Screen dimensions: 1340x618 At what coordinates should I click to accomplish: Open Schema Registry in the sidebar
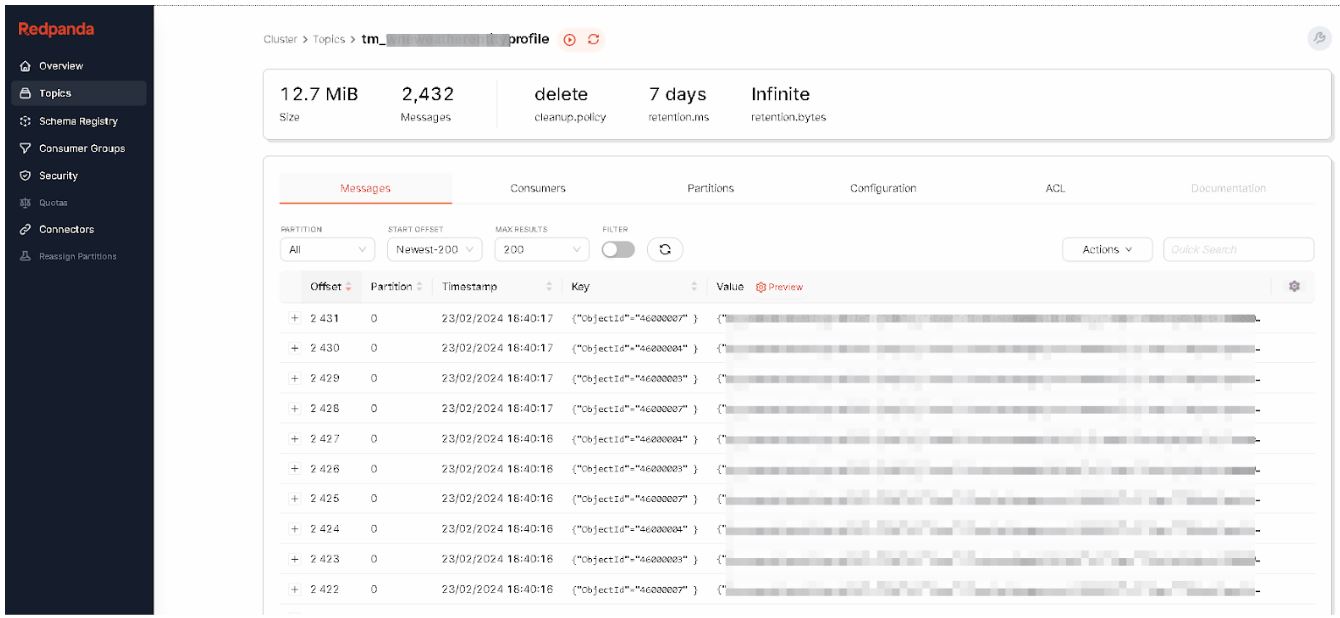(78, 121)
